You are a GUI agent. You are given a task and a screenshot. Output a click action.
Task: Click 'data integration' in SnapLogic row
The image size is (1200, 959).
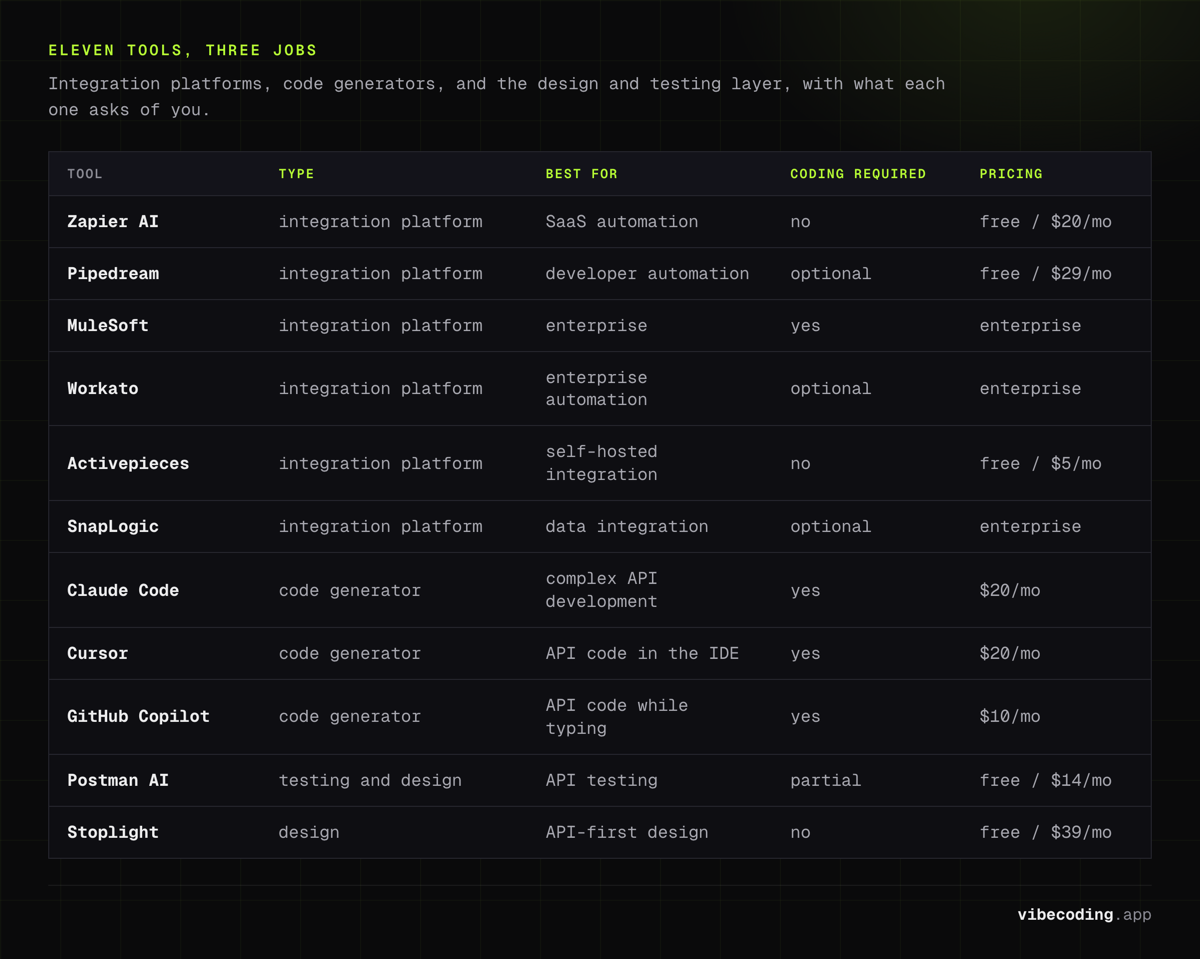(627, 527)
